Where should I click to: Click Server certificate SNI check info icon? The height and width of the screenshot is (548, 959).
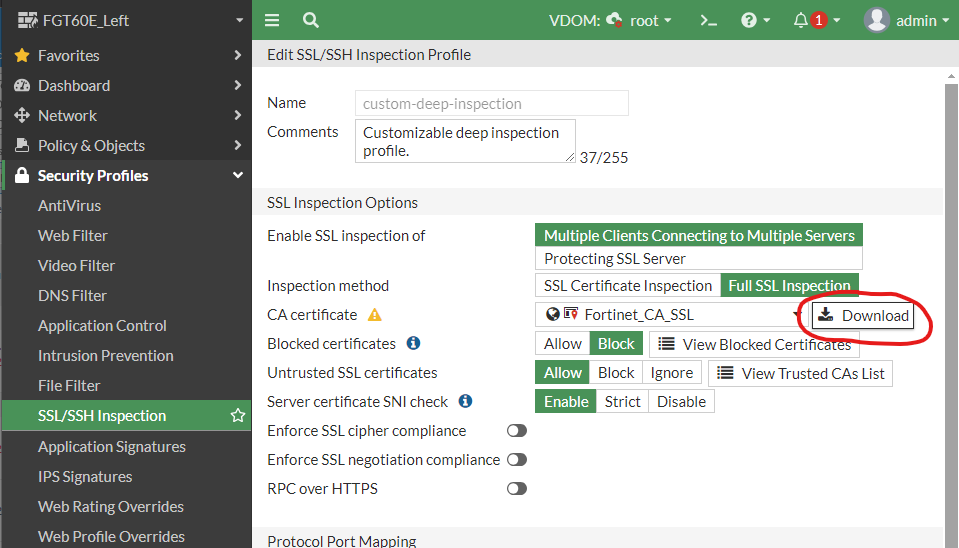coord(465,401)
